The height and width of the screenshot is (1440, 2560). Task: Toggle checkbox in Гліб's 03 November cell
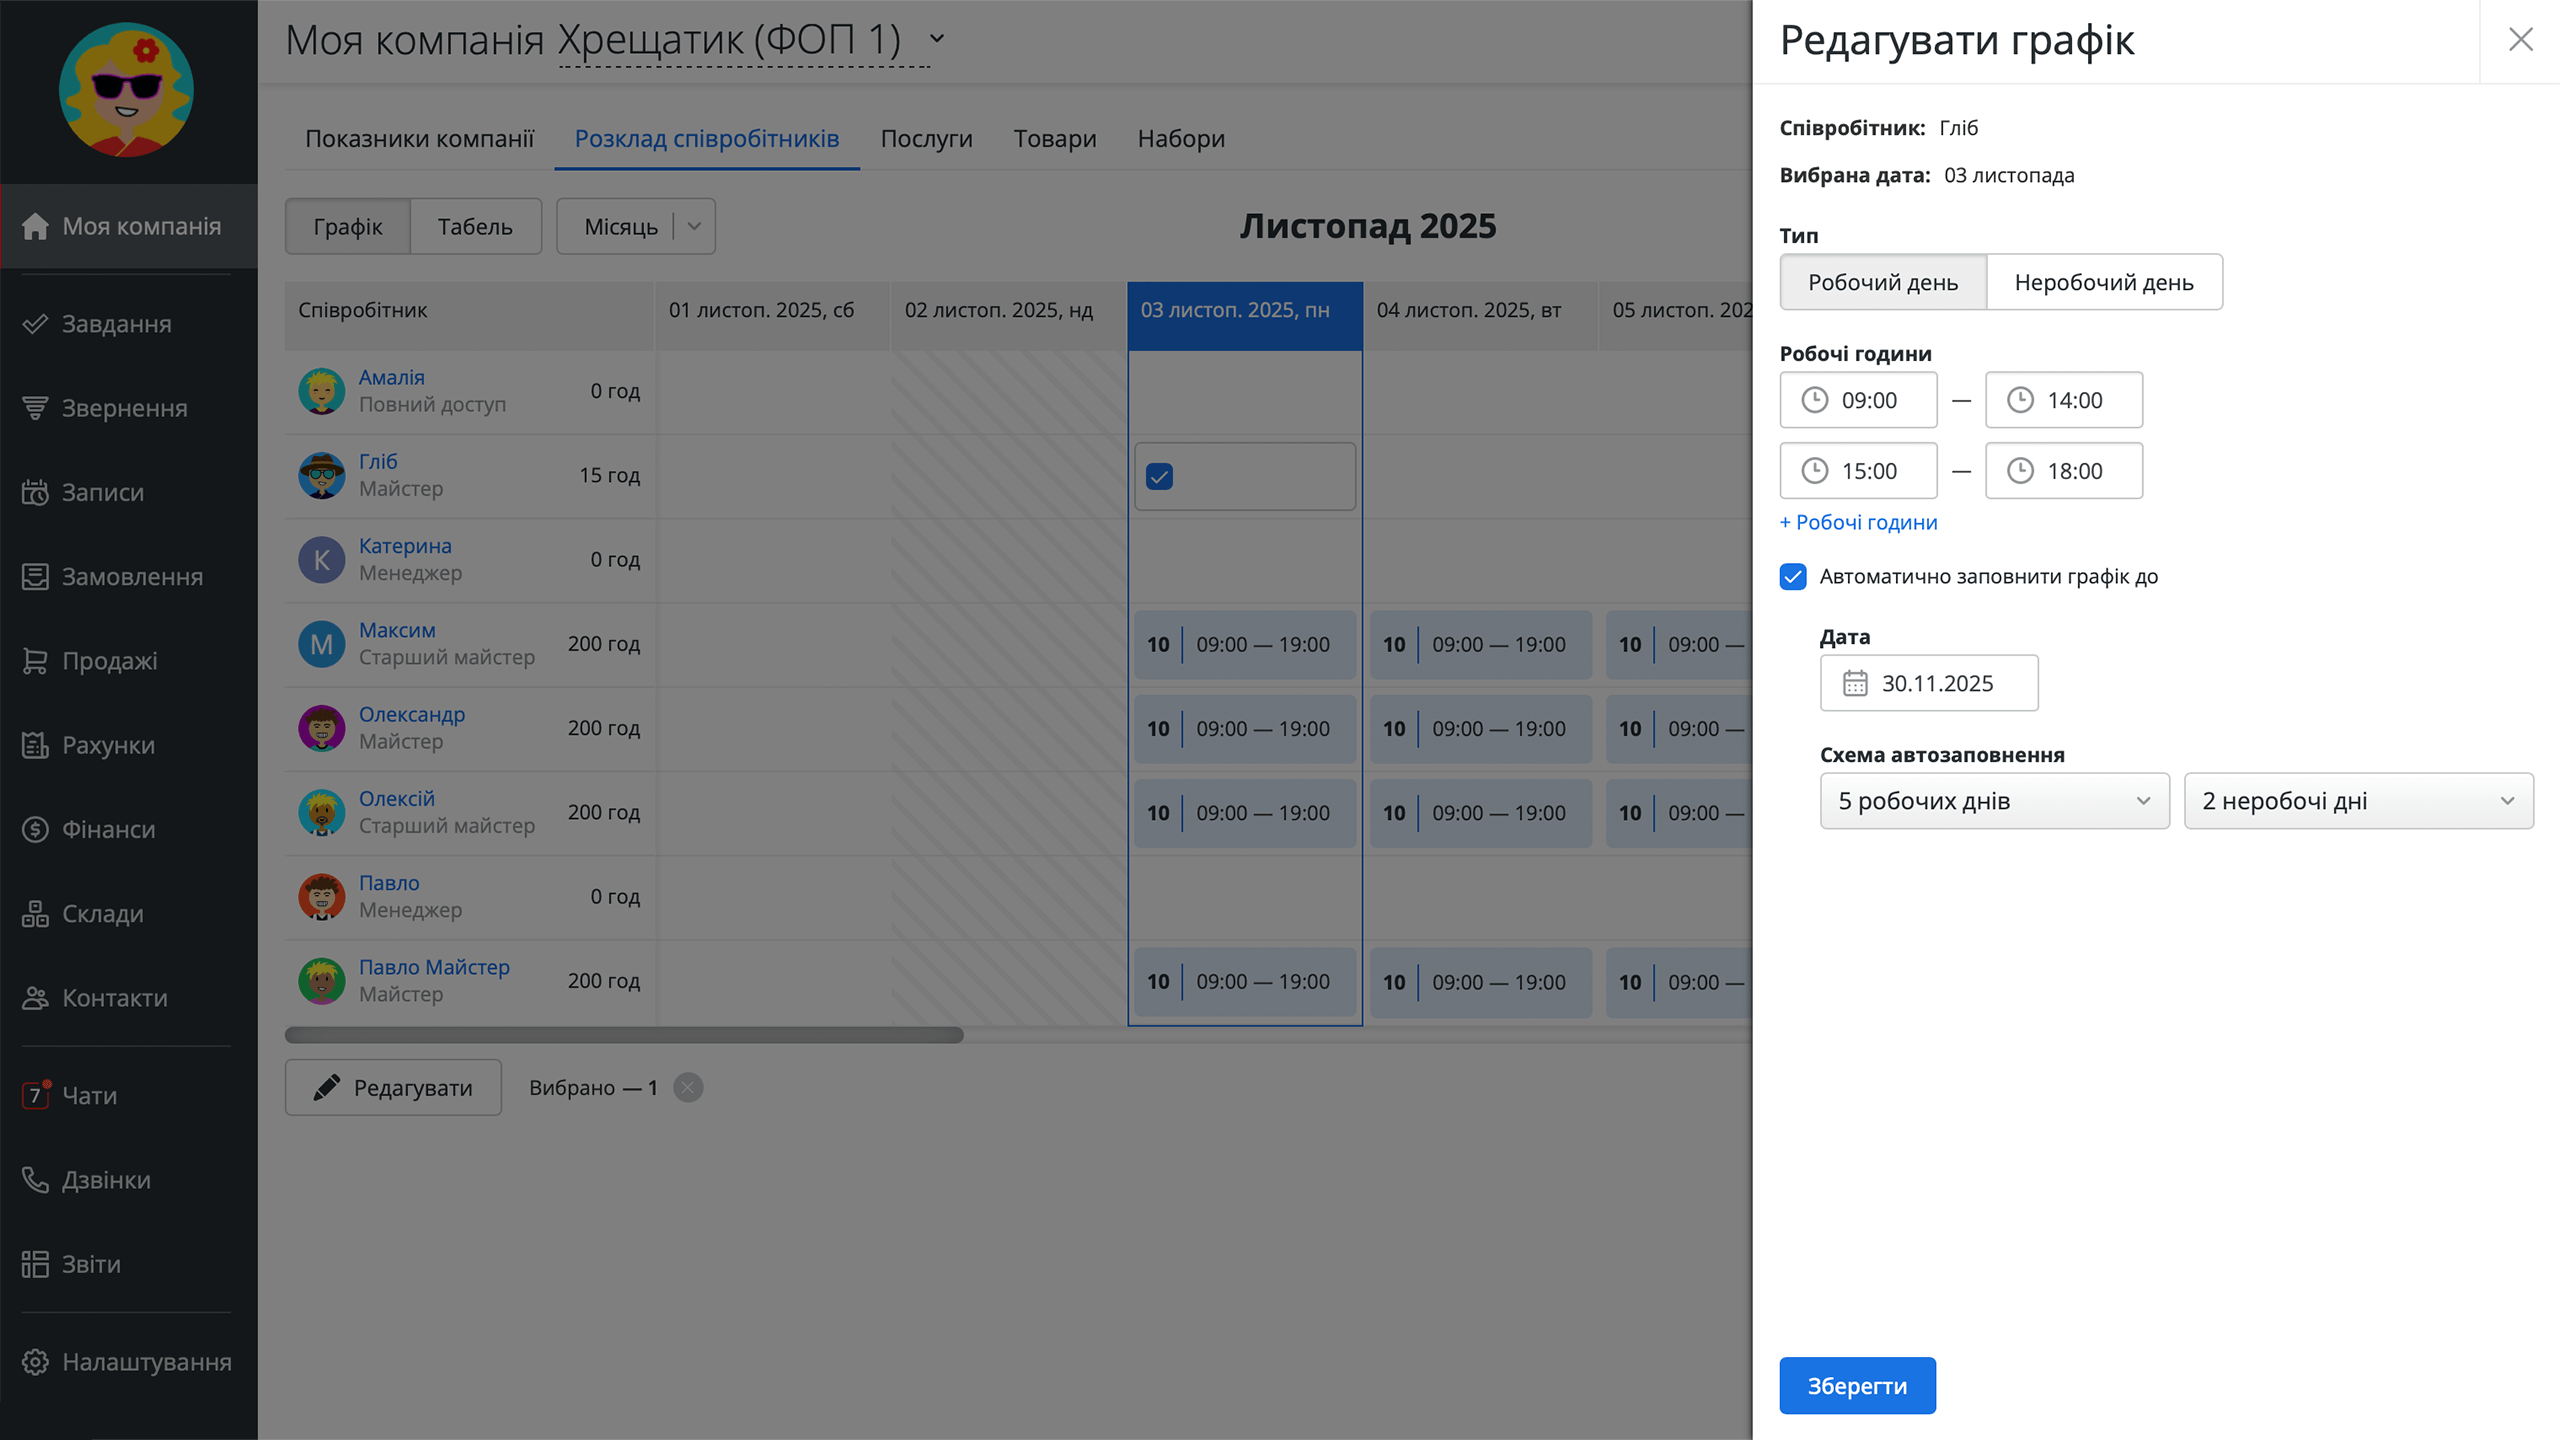pyautogui.click(x=1160, y=477)
